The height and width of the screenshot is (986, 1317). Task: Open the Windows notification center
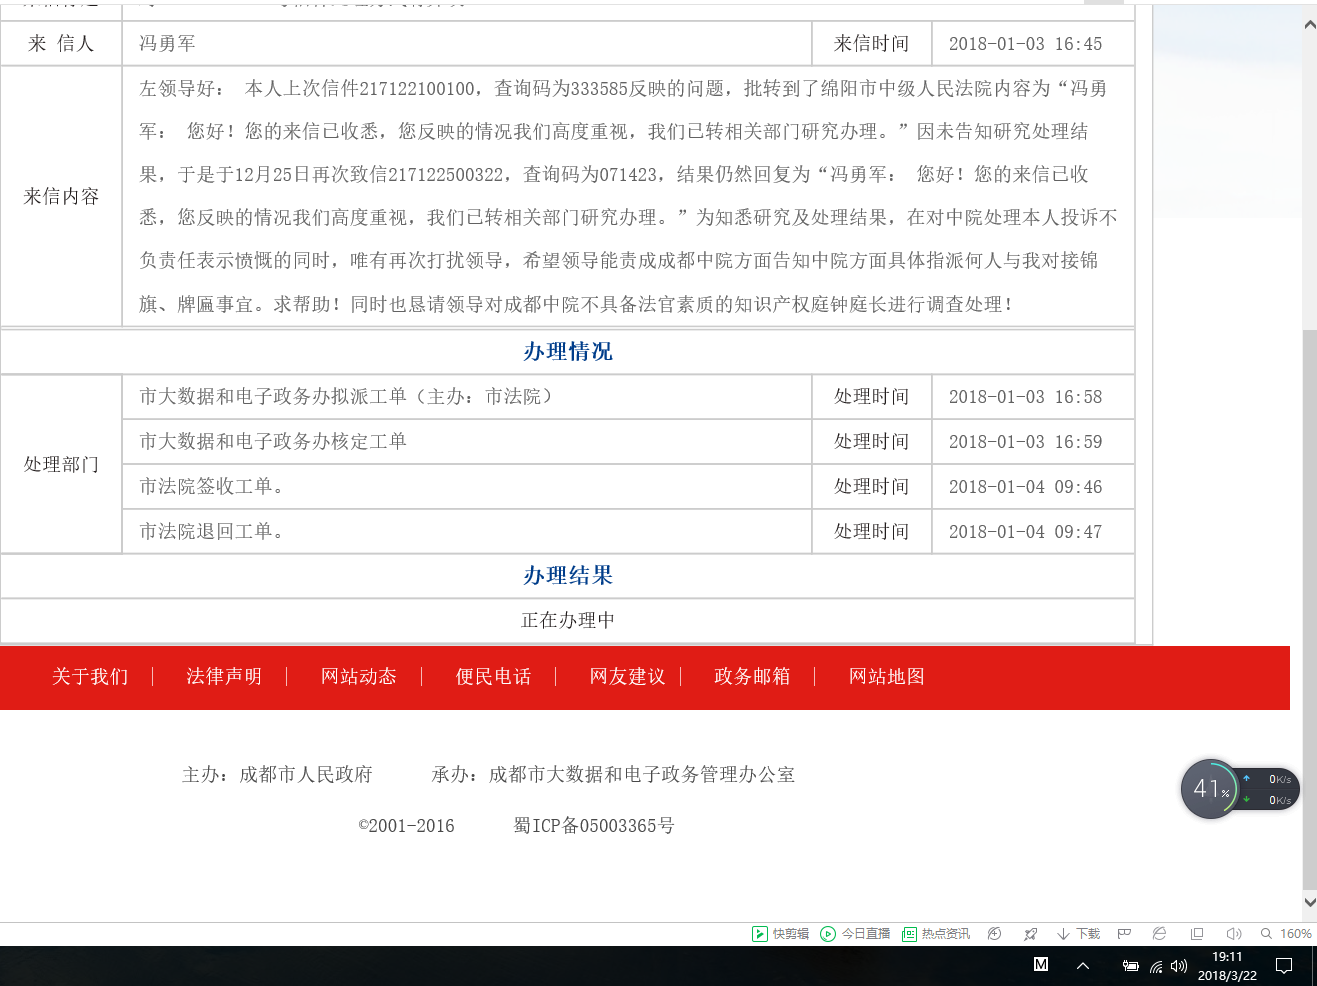1284,966
